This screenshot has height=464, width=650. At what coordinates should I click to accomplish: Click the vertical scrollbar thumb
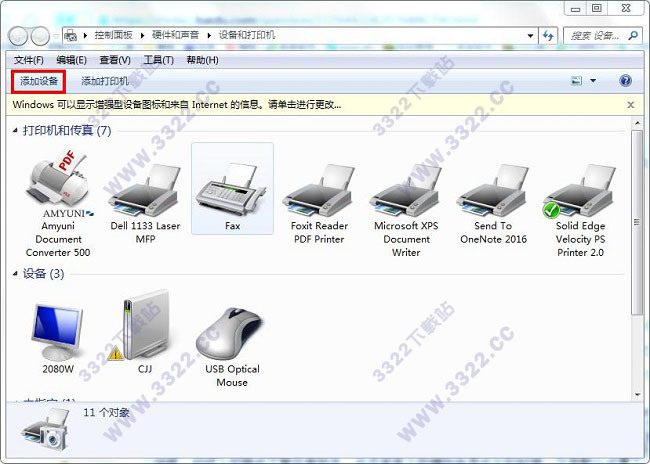(636, 223)
